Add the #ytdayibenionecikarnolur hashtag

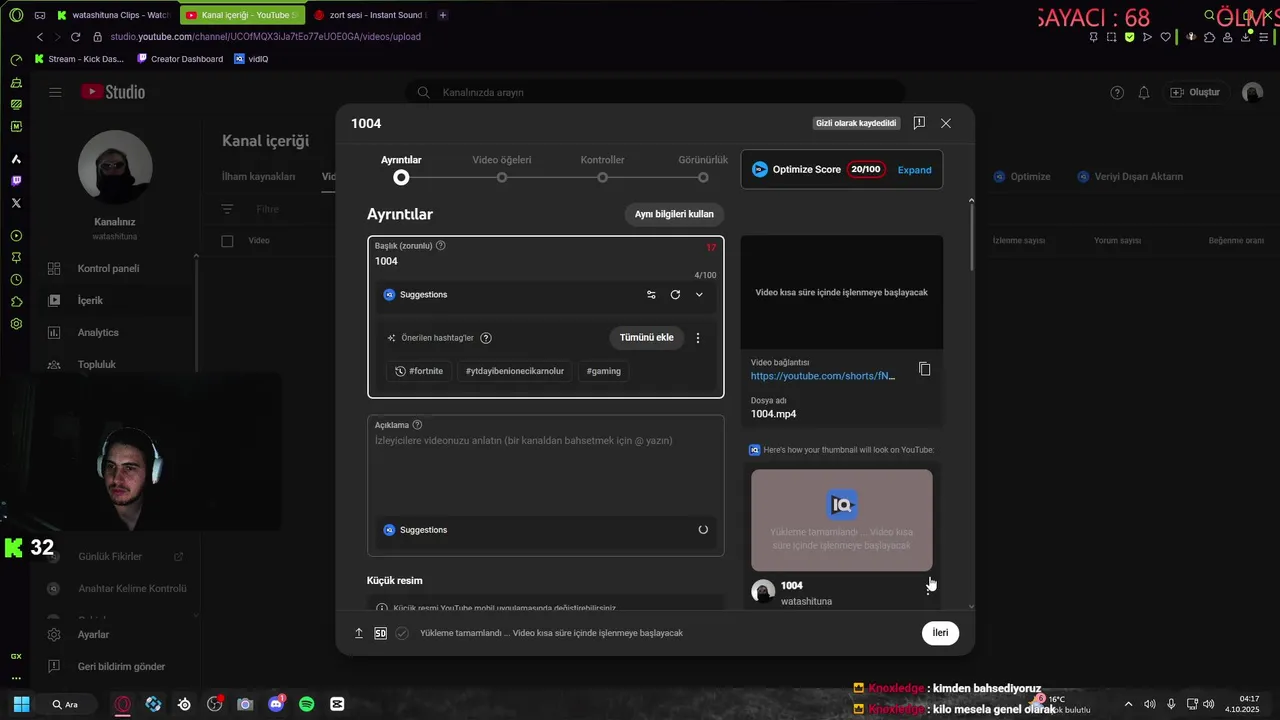(x=515, y=371)
